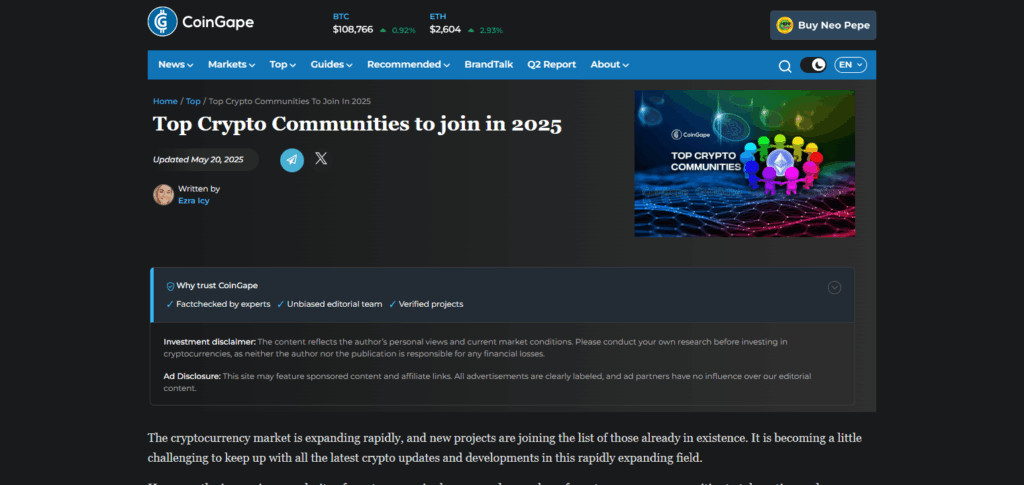Open author Ezra Icy profile link
The width and height of the screenshot is (1024, 485).
(x=194, y=201)
